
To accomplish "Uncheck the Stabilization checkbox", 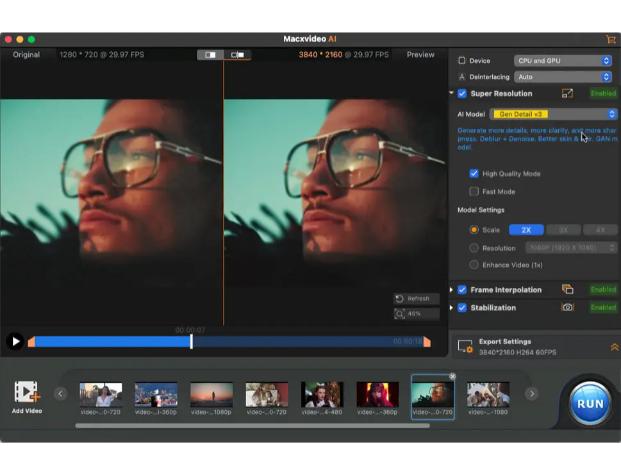I will (462, 307).
